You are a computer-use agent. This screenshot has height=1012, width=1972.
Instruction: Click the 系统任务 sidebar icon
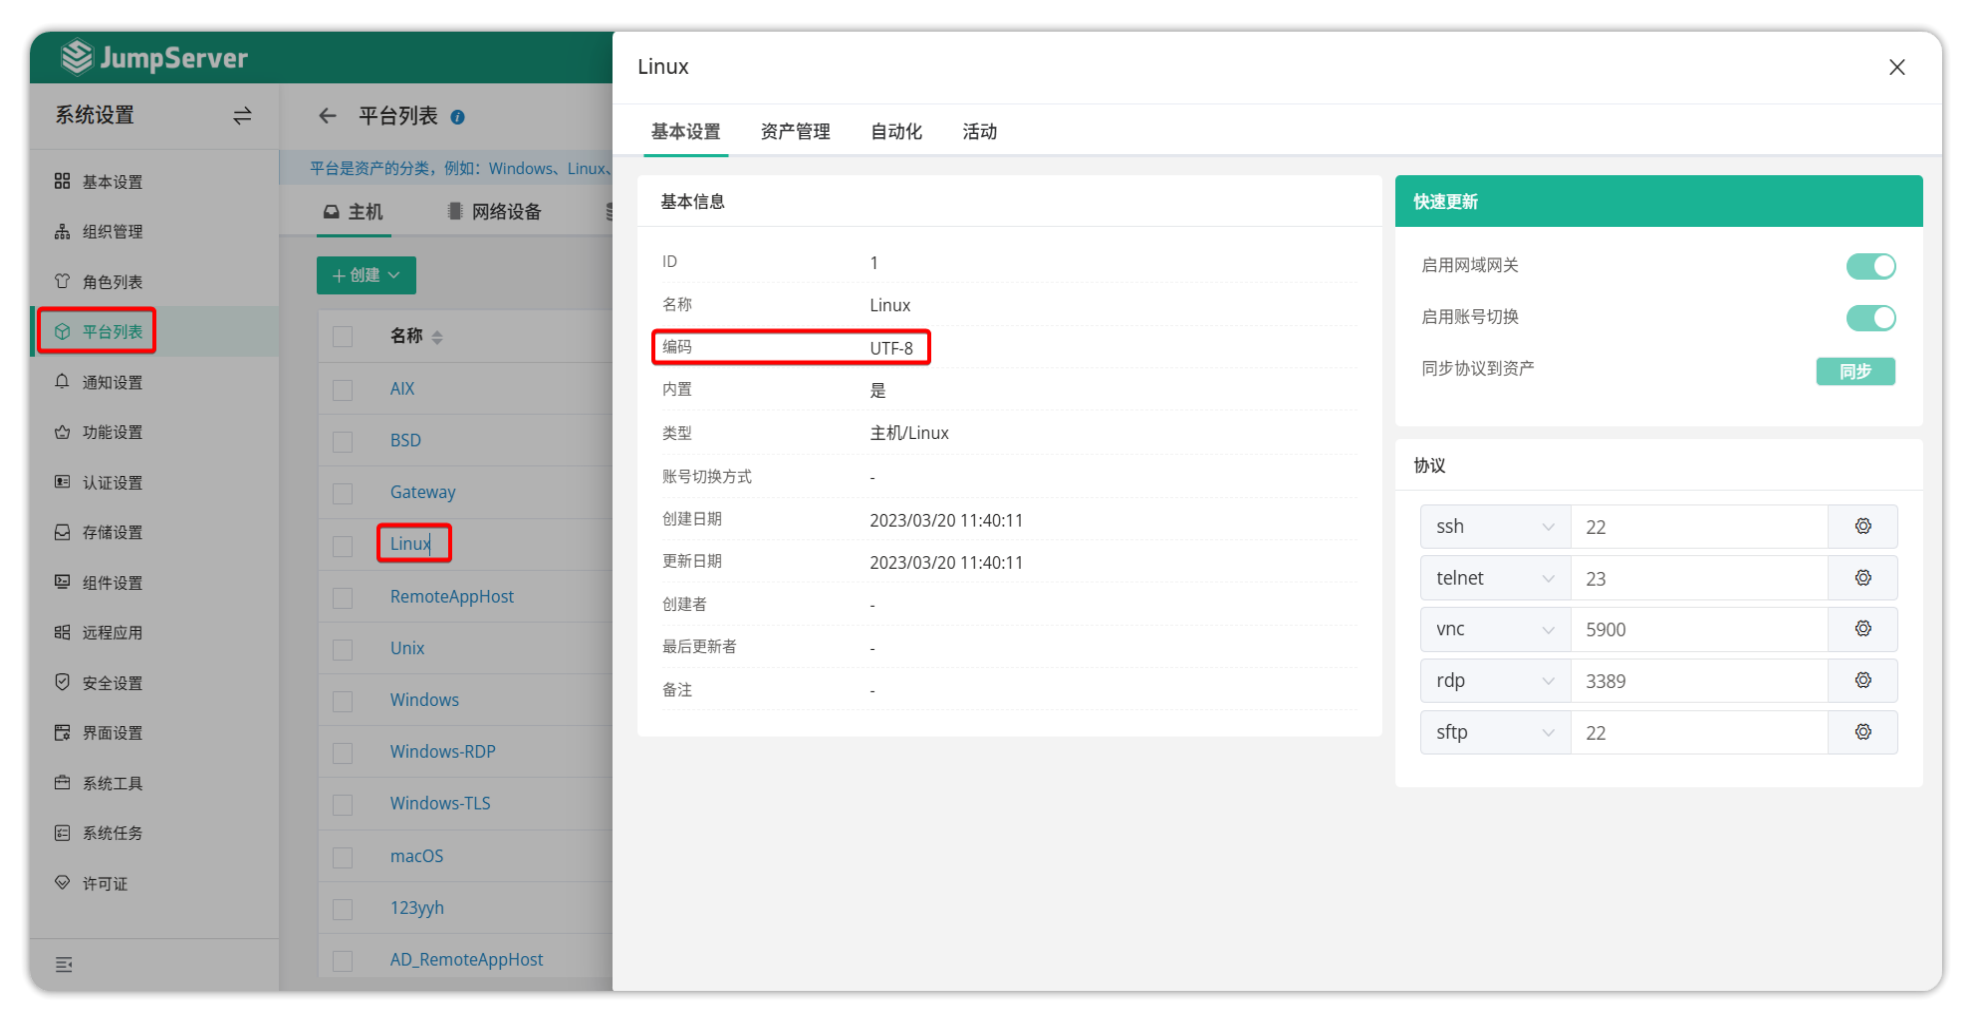(x=62, y=832)
